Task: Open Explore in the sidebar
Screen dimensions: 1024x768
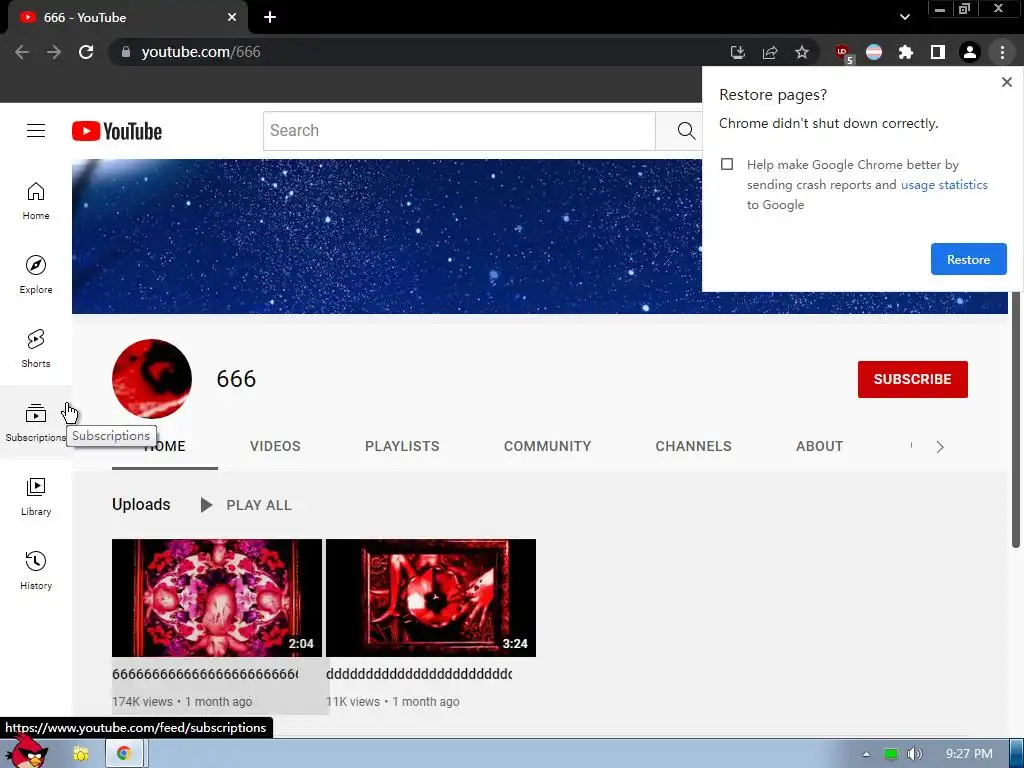Action: pos(36,274)
